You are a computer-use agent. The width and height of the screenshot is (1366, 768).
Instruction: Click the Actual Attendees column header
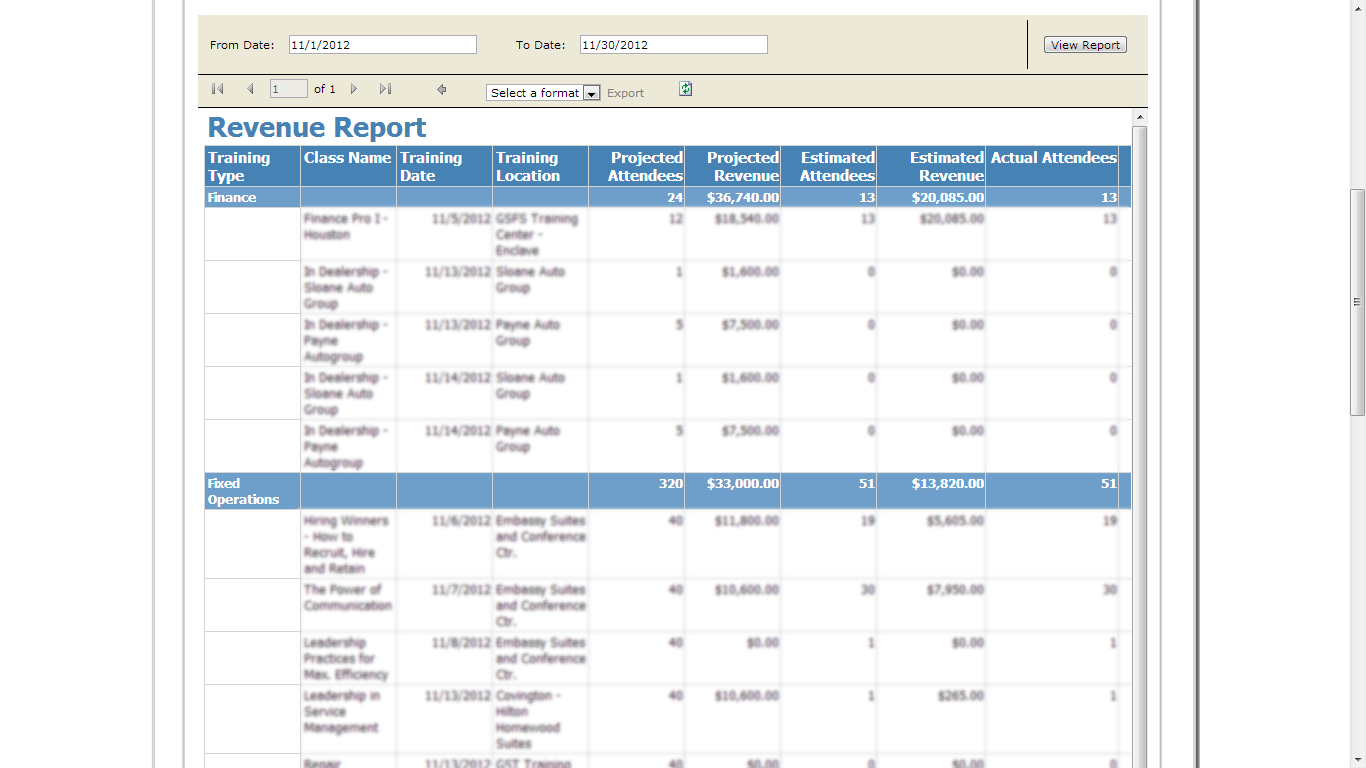(1053, 158)
